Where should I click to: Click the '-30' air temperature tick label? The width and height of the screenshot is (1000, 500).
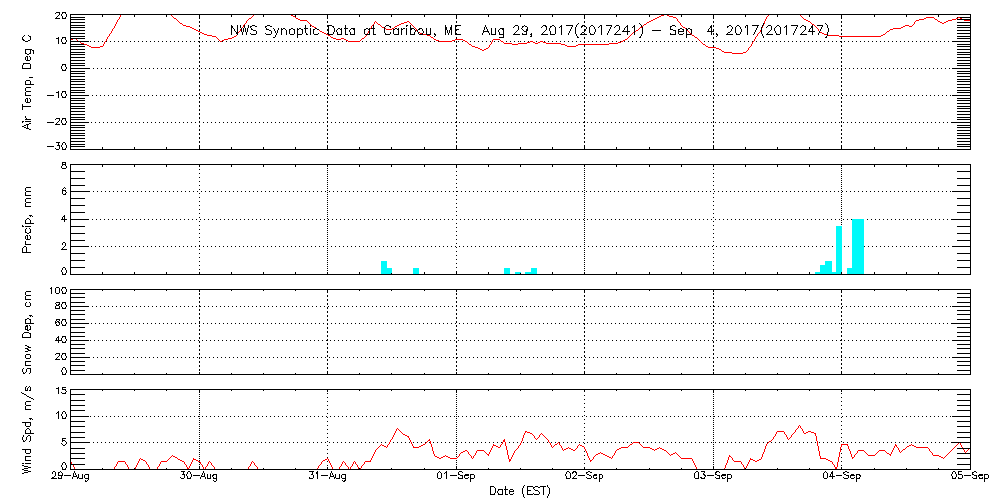pyautogui.click(x=56, y=145)
